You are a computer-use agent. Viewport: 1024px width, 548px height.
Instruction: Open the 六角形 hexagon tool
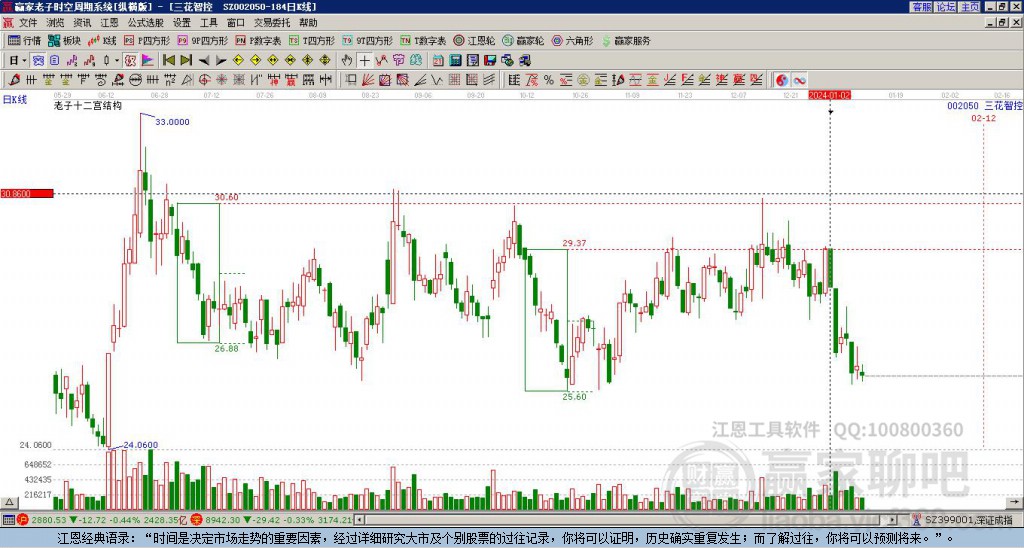(x=573, y=40)
